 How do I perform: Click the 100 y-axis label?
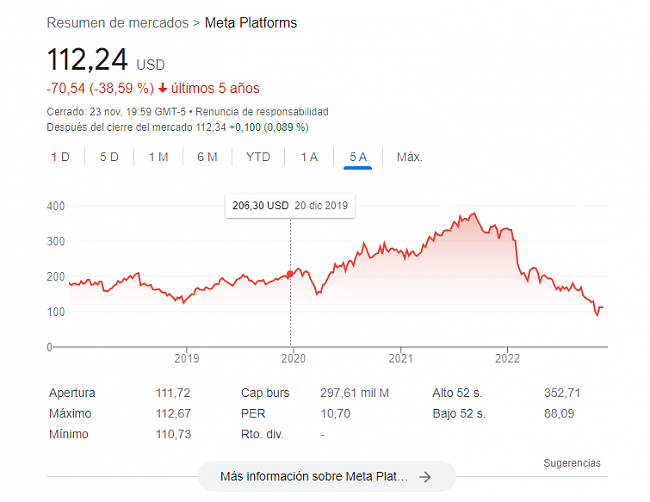(56, 312)
